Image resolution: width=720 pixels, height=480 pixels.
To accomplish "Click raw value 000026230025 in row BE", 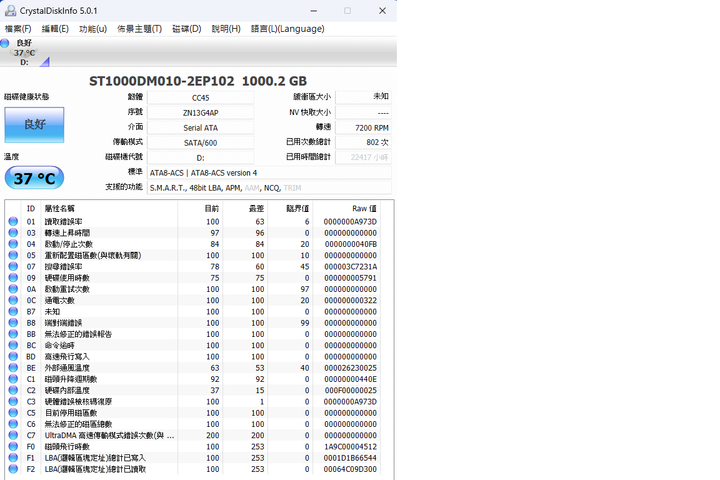I will [350, 368].
